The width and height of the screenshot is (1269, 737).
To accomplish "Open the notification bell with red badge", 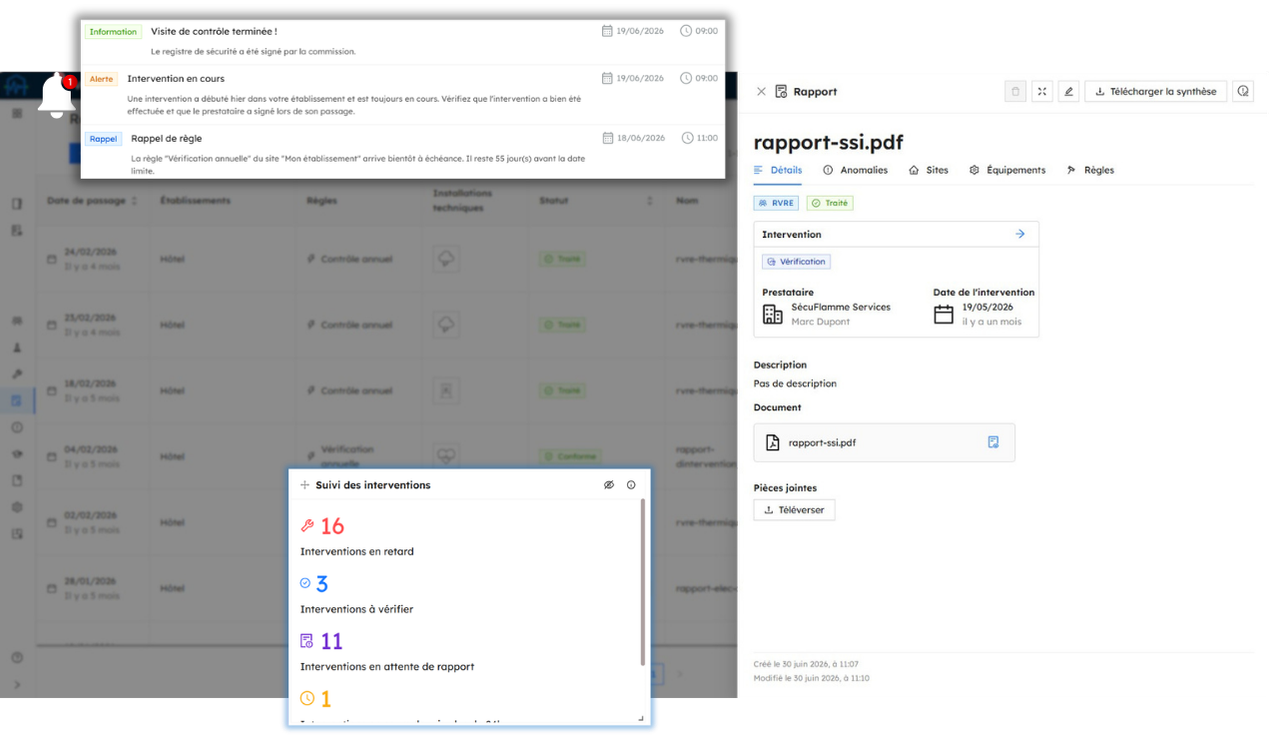I will (x=57, y=97).
